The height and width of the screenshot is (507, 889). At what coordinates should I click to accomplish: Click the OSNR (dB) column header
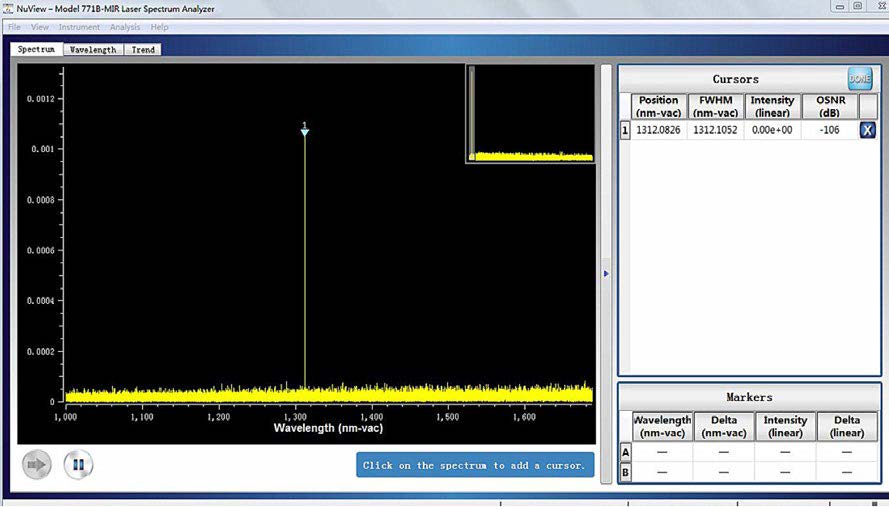coord(831,106)
